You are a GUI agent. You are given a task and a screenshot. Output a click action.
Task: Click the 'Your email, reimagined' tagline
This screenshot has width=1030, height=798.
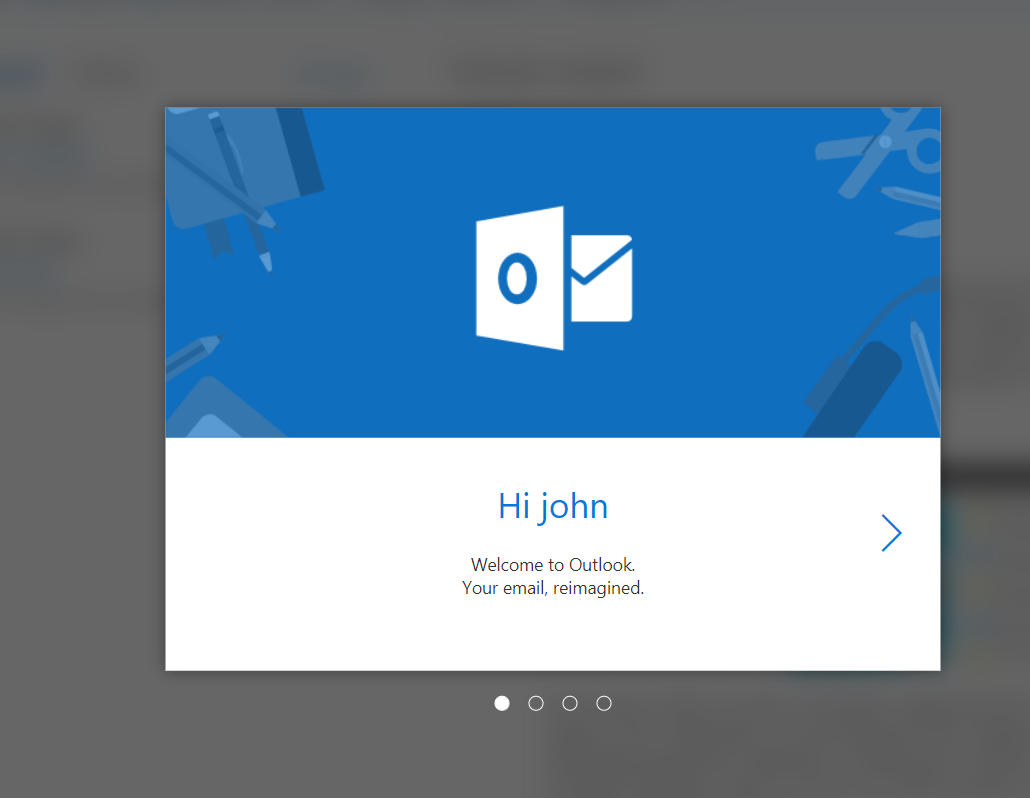(553, 588)
